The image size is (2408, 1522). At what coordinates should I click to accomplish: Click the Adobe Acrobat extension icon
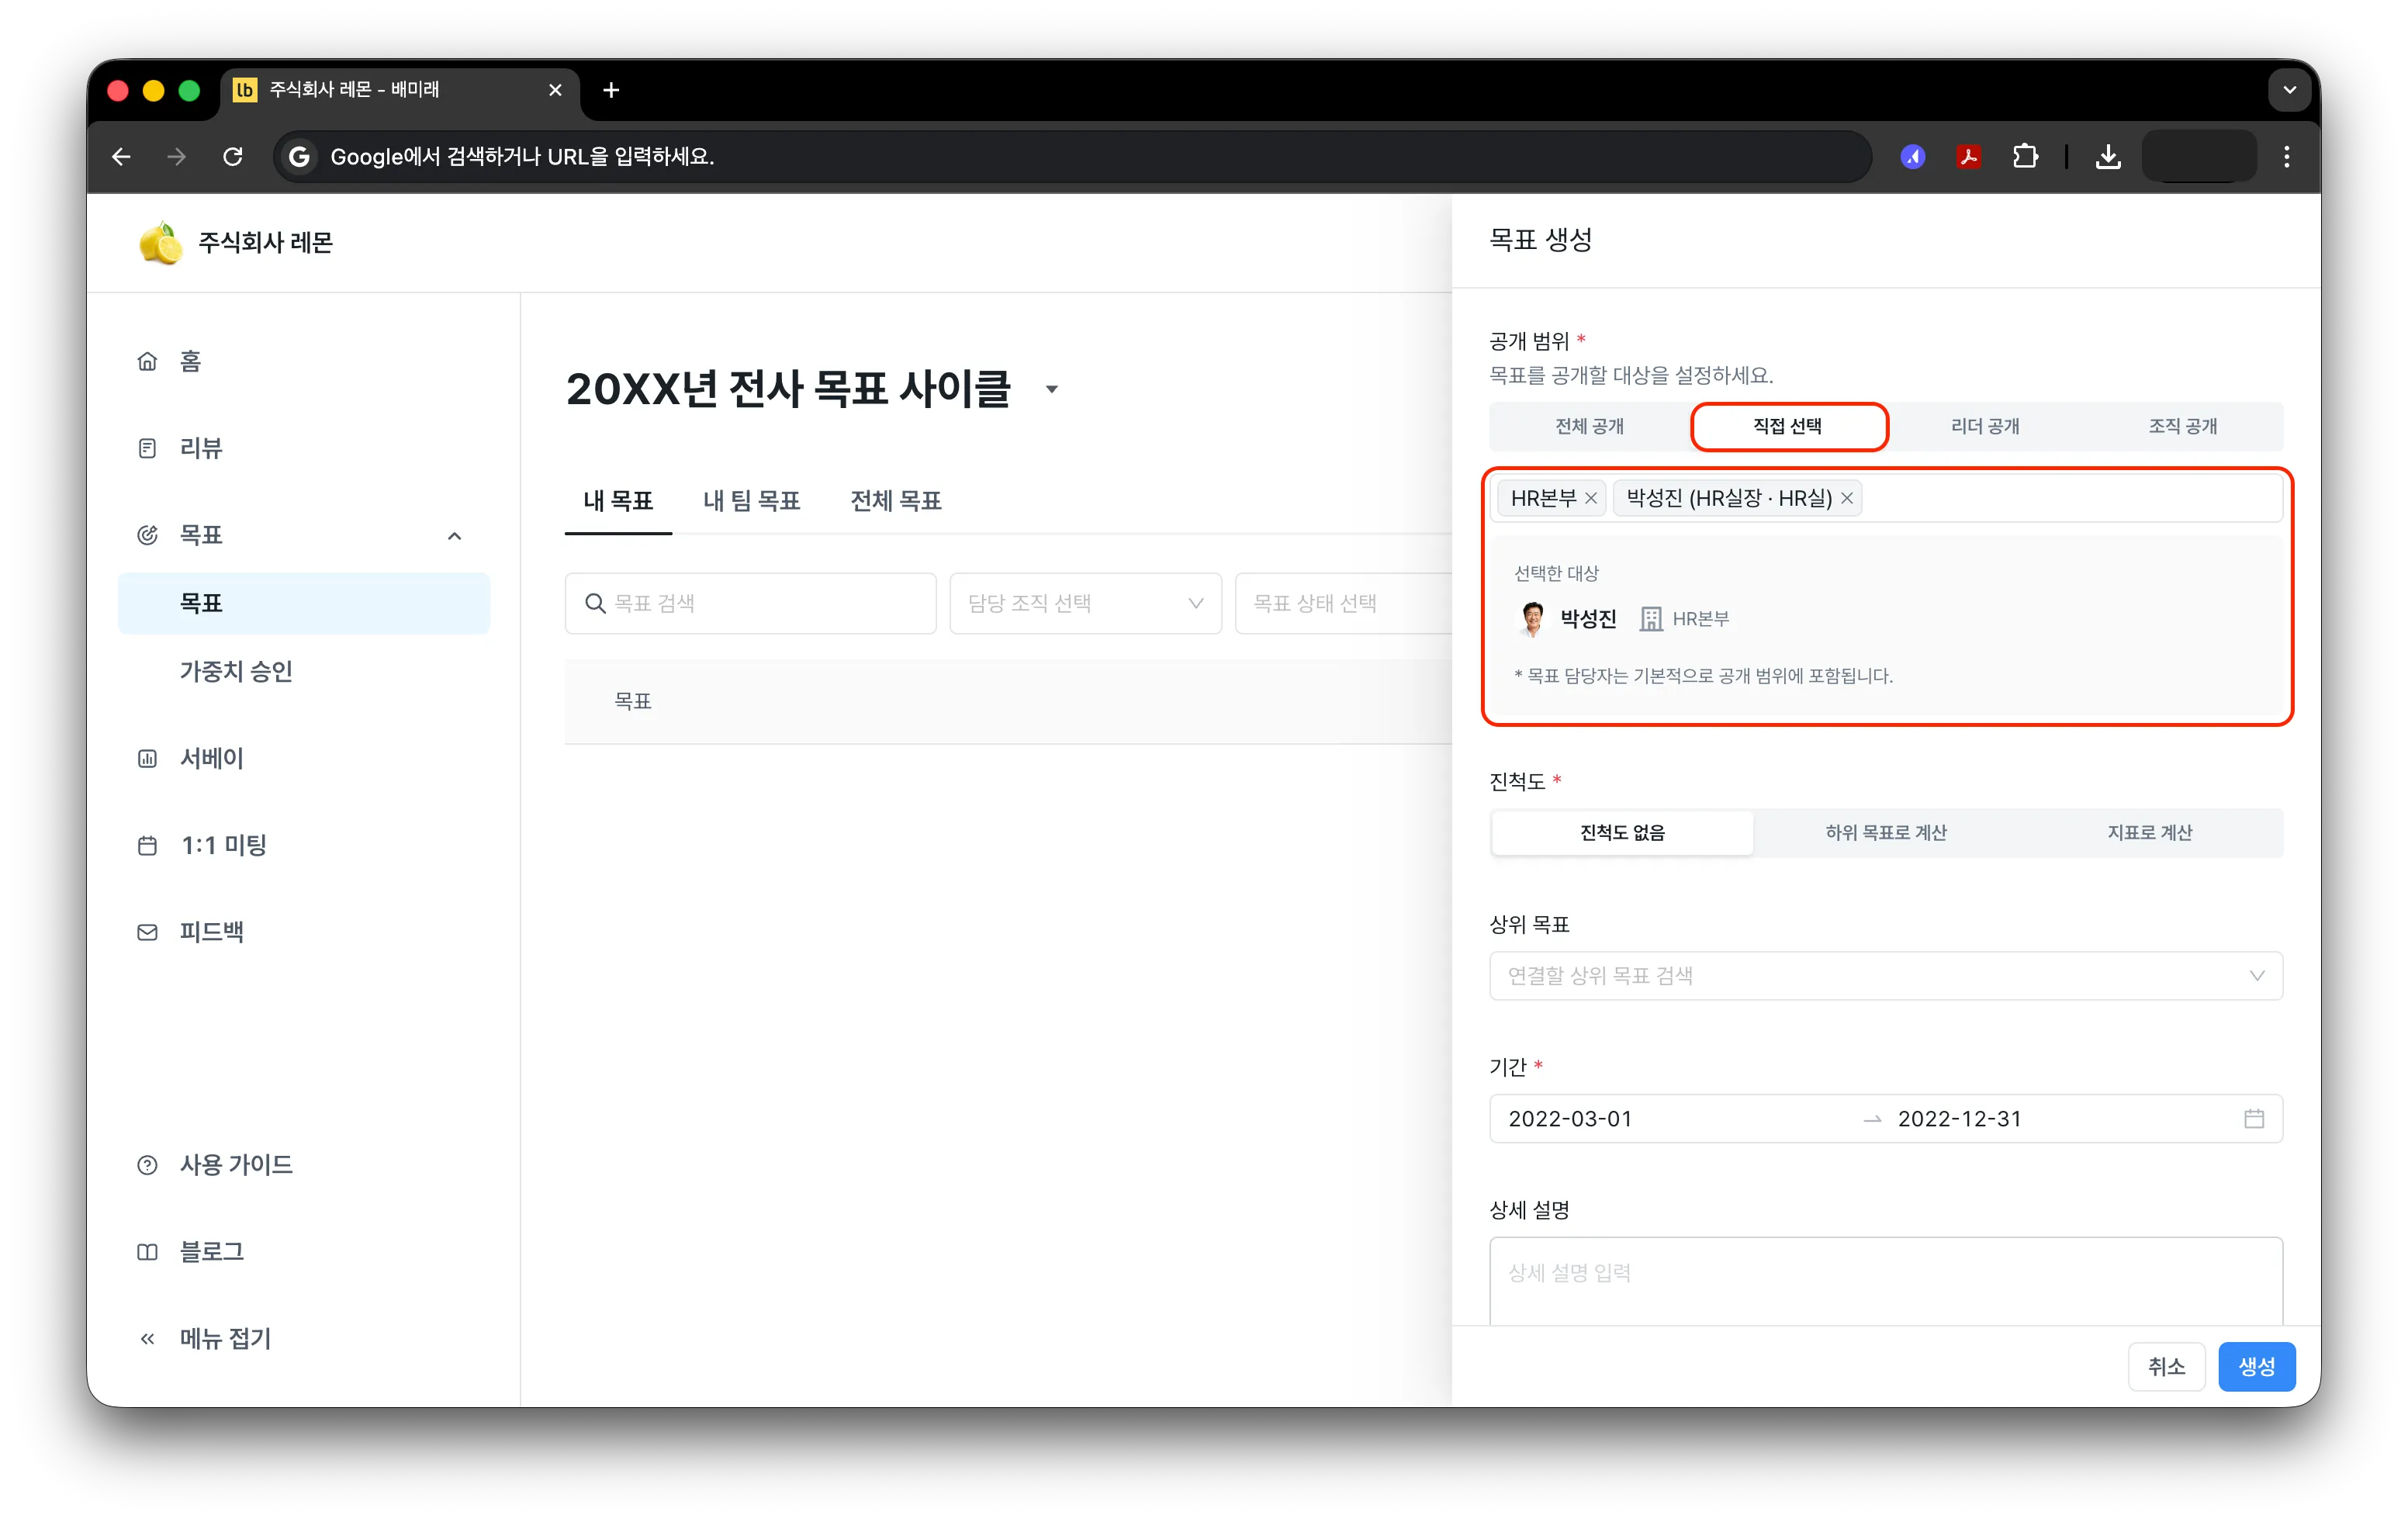point(1968,157)
